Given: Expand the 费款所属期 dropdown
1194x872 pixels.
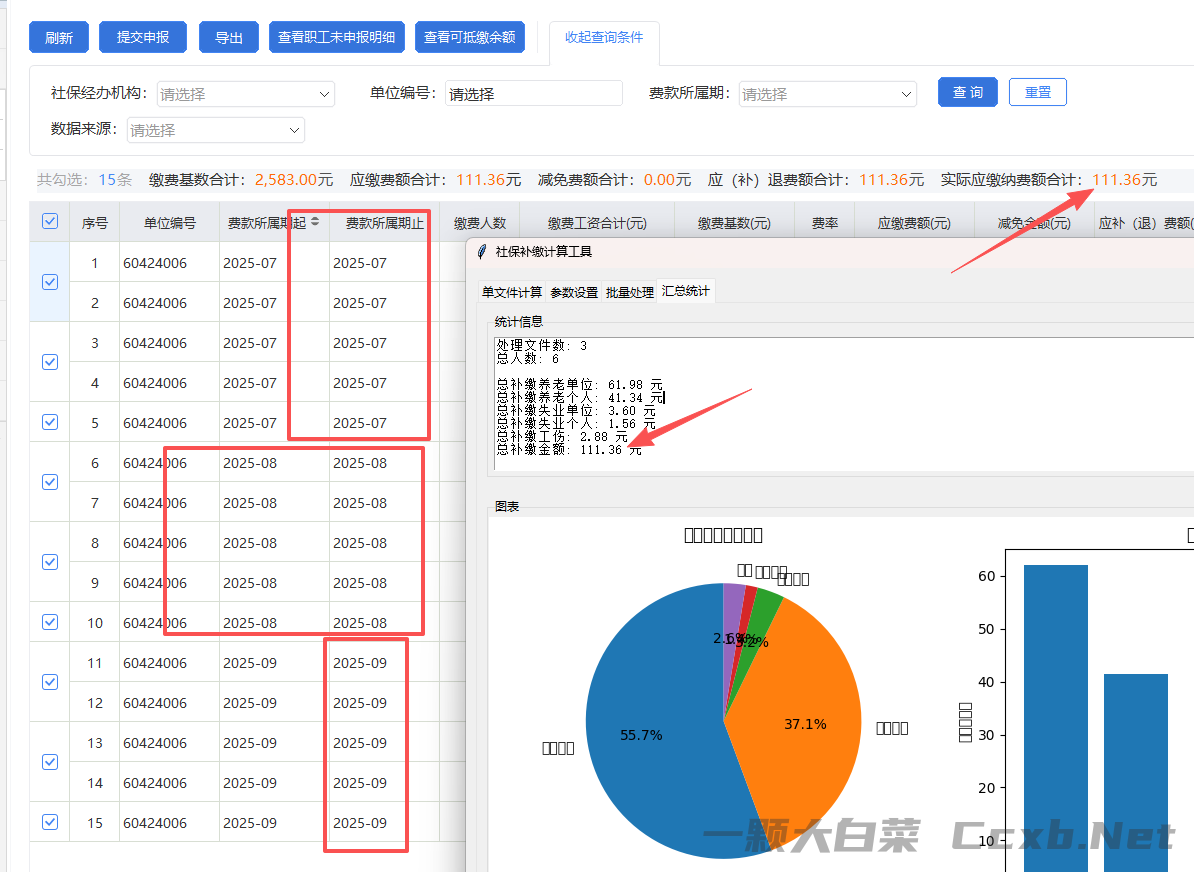Looking at the screenshot, I should coord(827,94).
